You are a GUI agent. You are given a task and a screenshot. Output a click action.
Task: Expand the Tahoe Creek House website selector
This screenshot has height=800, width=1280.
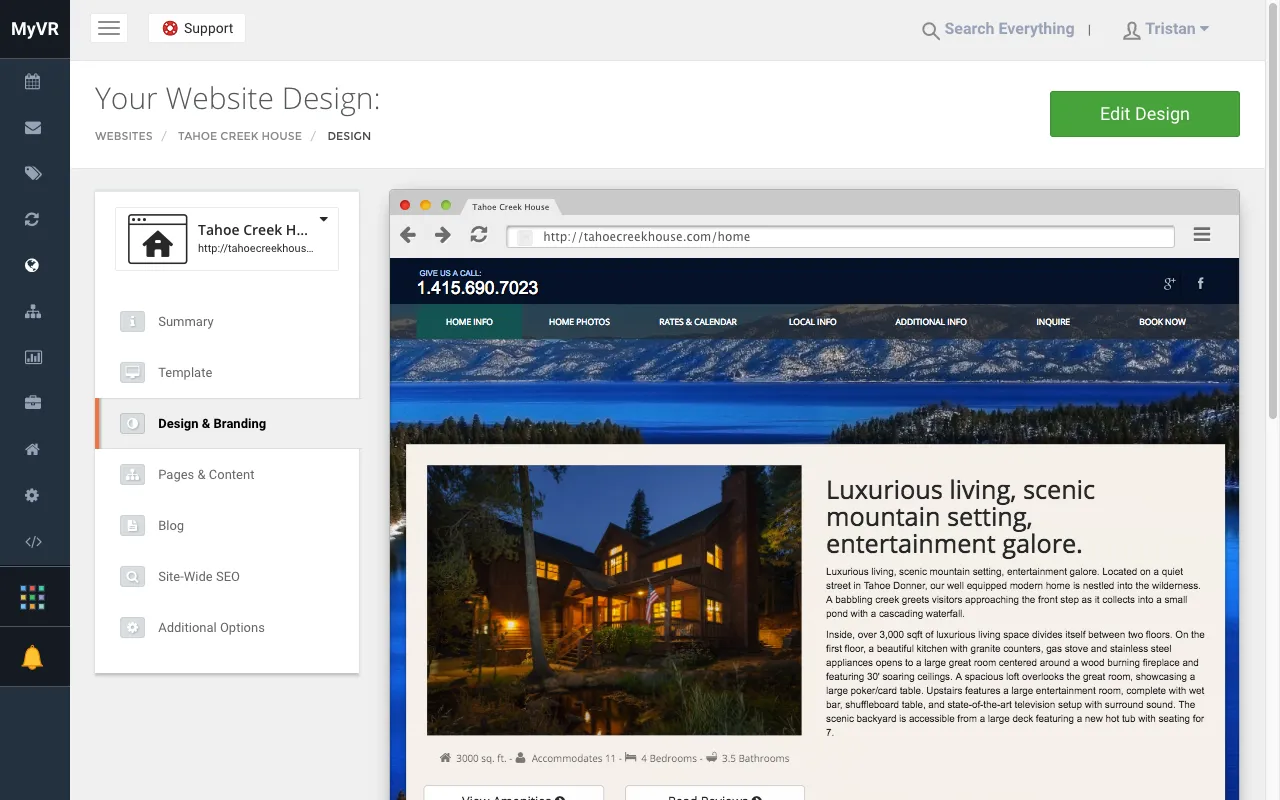(227, 239)
